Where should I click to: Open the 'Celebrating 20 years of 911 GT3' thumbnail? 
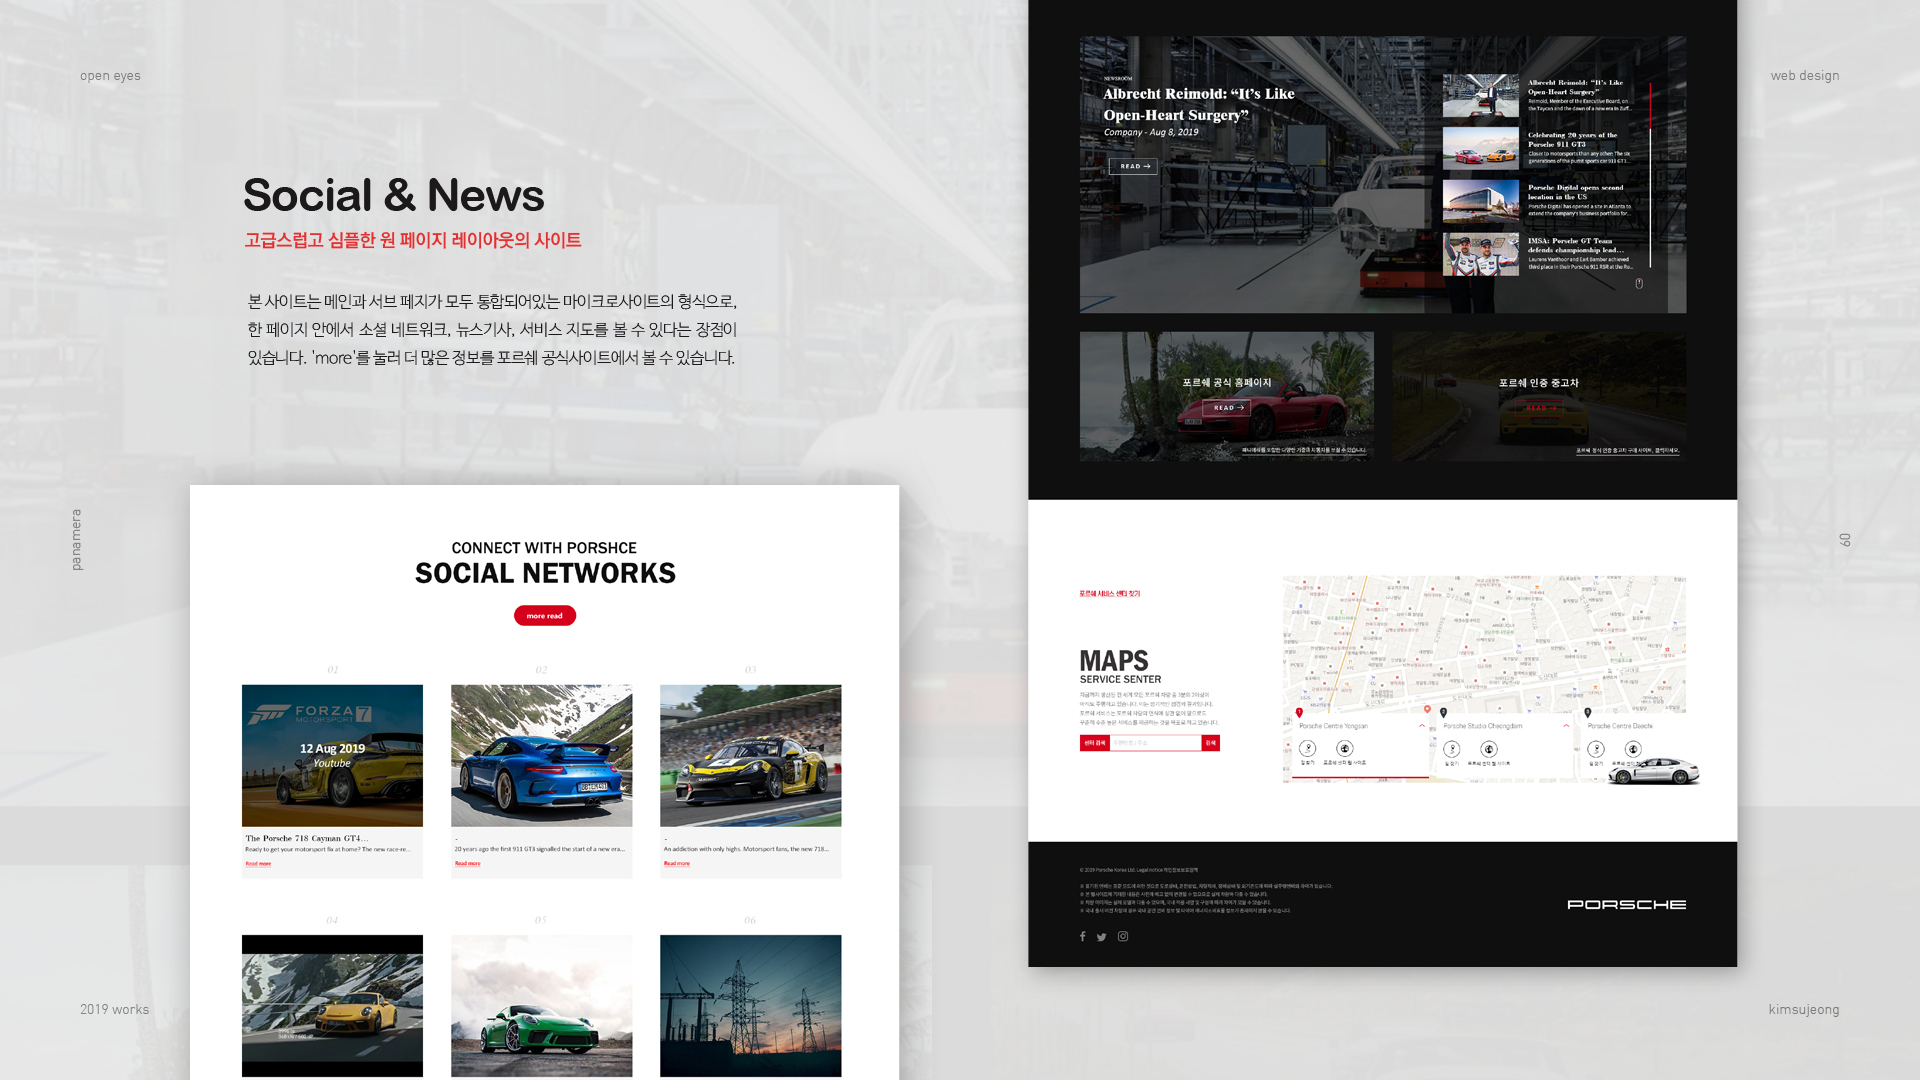[1481, 148]
